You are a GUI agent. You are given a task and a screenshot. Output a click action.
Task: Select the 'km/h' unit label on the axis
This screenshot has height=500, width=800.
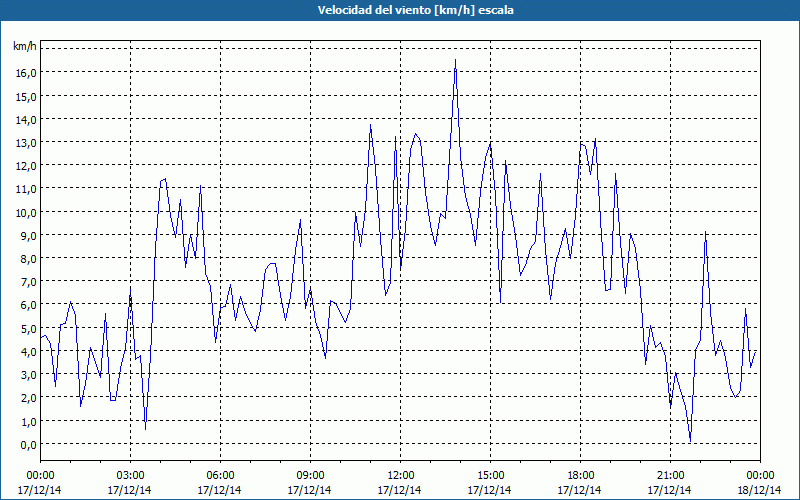click(24, 46)
